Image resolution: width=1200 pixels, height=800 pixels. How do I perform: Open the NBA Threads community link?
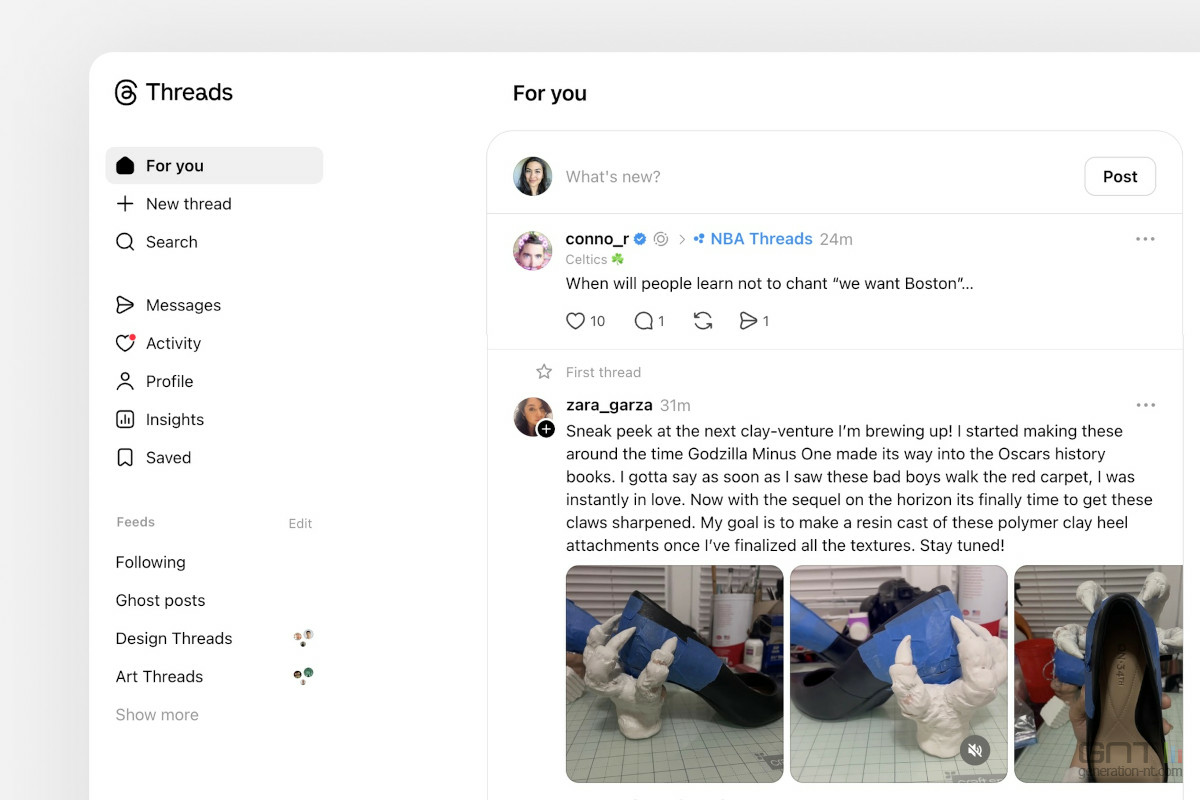pos(760,239)
